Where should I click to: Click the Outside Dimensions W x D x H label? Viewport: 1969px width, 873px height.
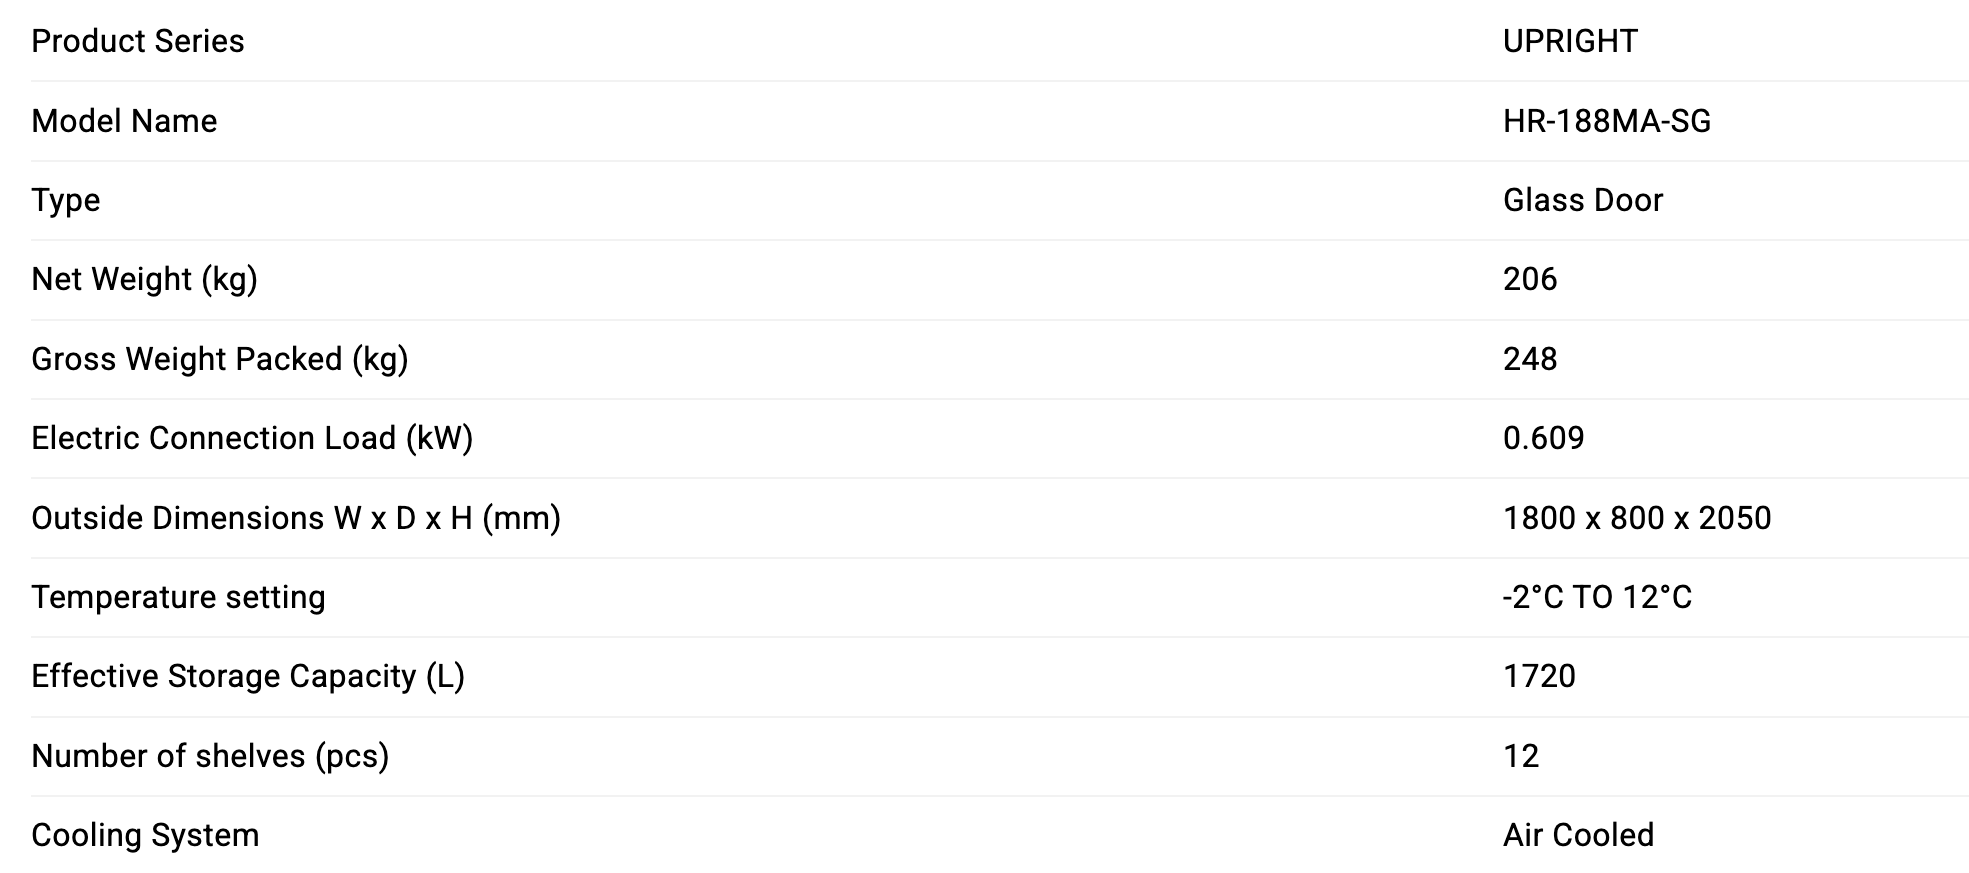click(295, 518)
